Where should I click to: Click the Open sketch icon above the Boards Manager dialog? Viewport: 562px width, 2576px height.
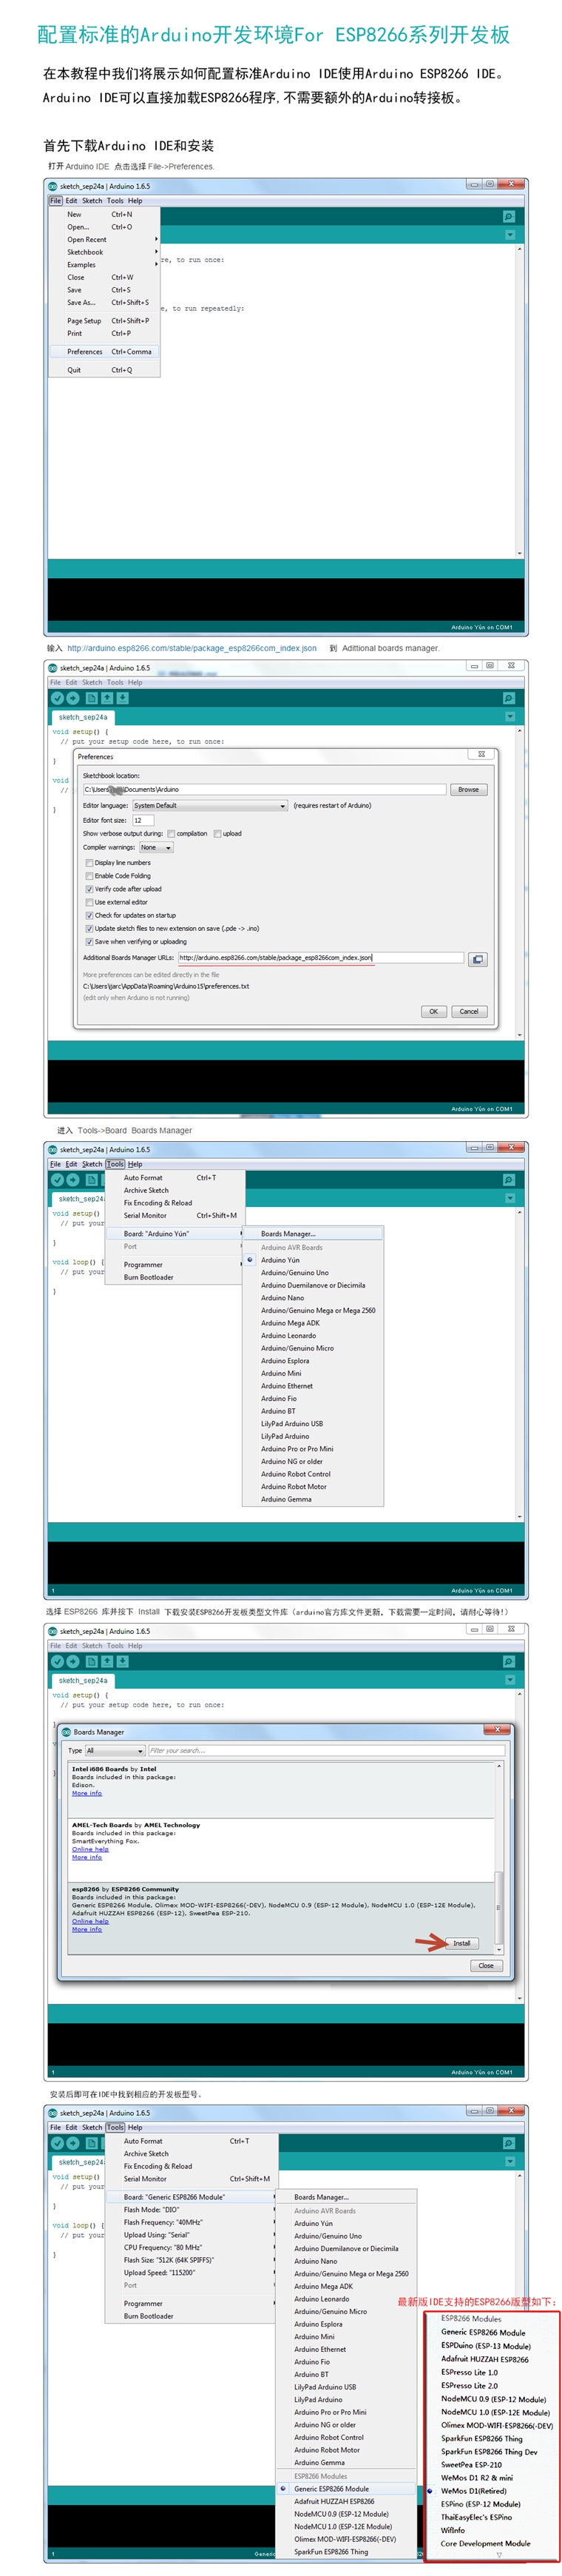(x=107, y=1661)
